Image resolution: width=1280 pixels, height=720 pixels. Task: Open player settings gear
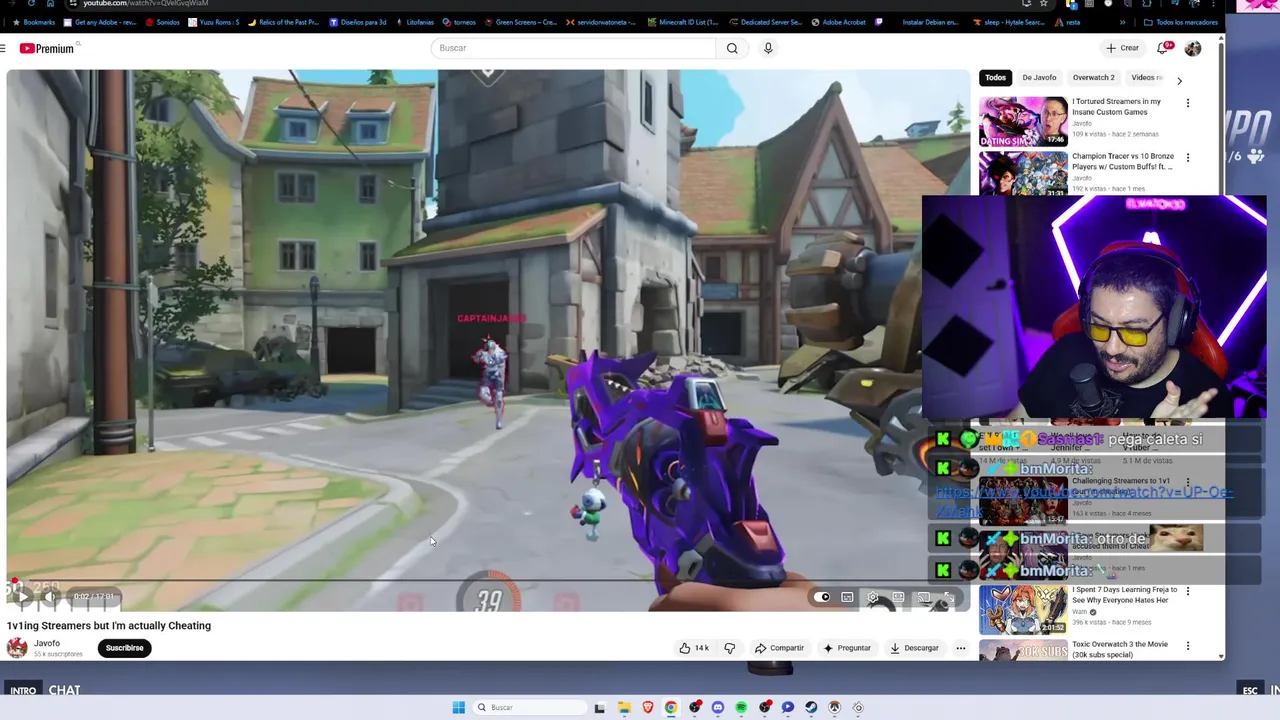click(x=873, y=597)
